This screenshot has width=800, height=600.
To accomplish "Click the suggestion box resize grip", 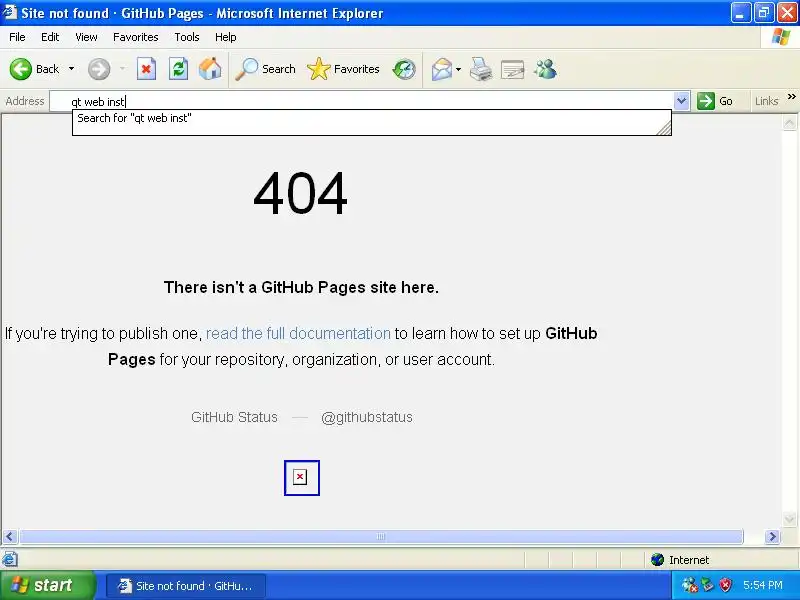I will coord(664,128).
